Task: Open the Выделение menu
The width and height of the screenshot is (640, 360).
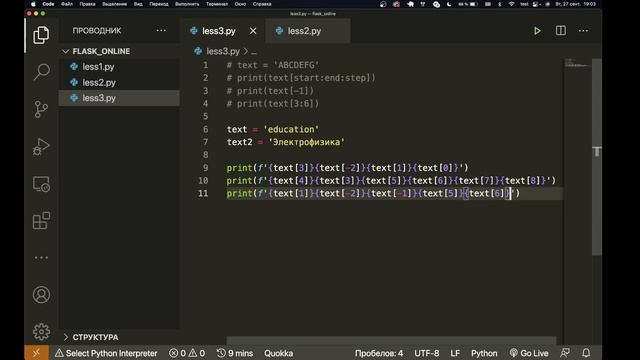Action: pyautogui.click(x=114, y=4)
